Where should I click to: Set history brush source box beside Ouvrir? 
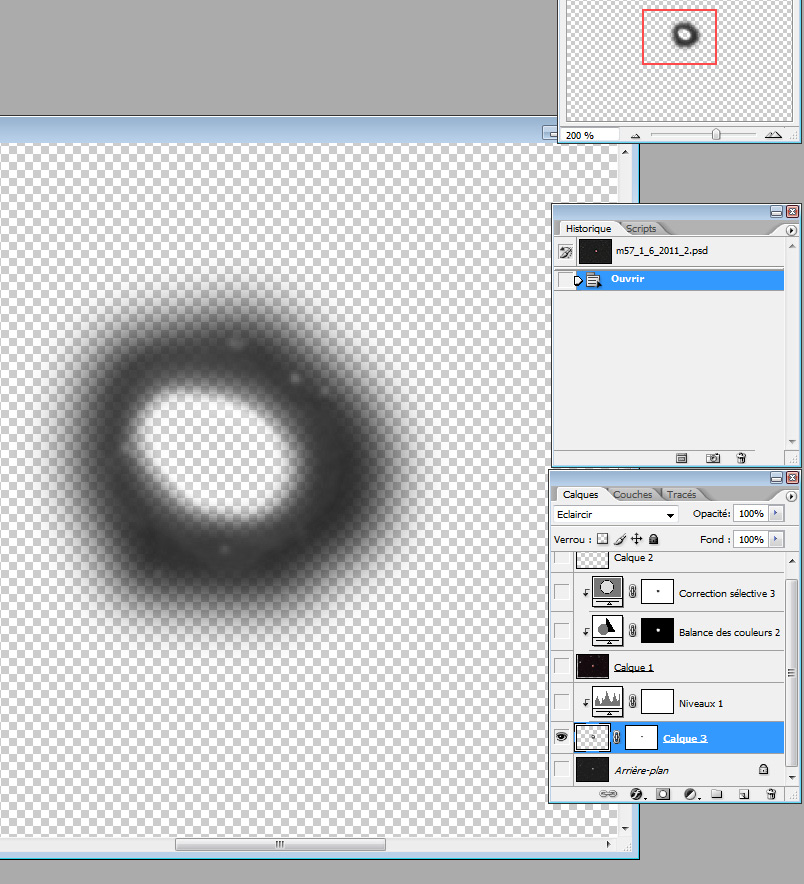click(x=565, y=280)
